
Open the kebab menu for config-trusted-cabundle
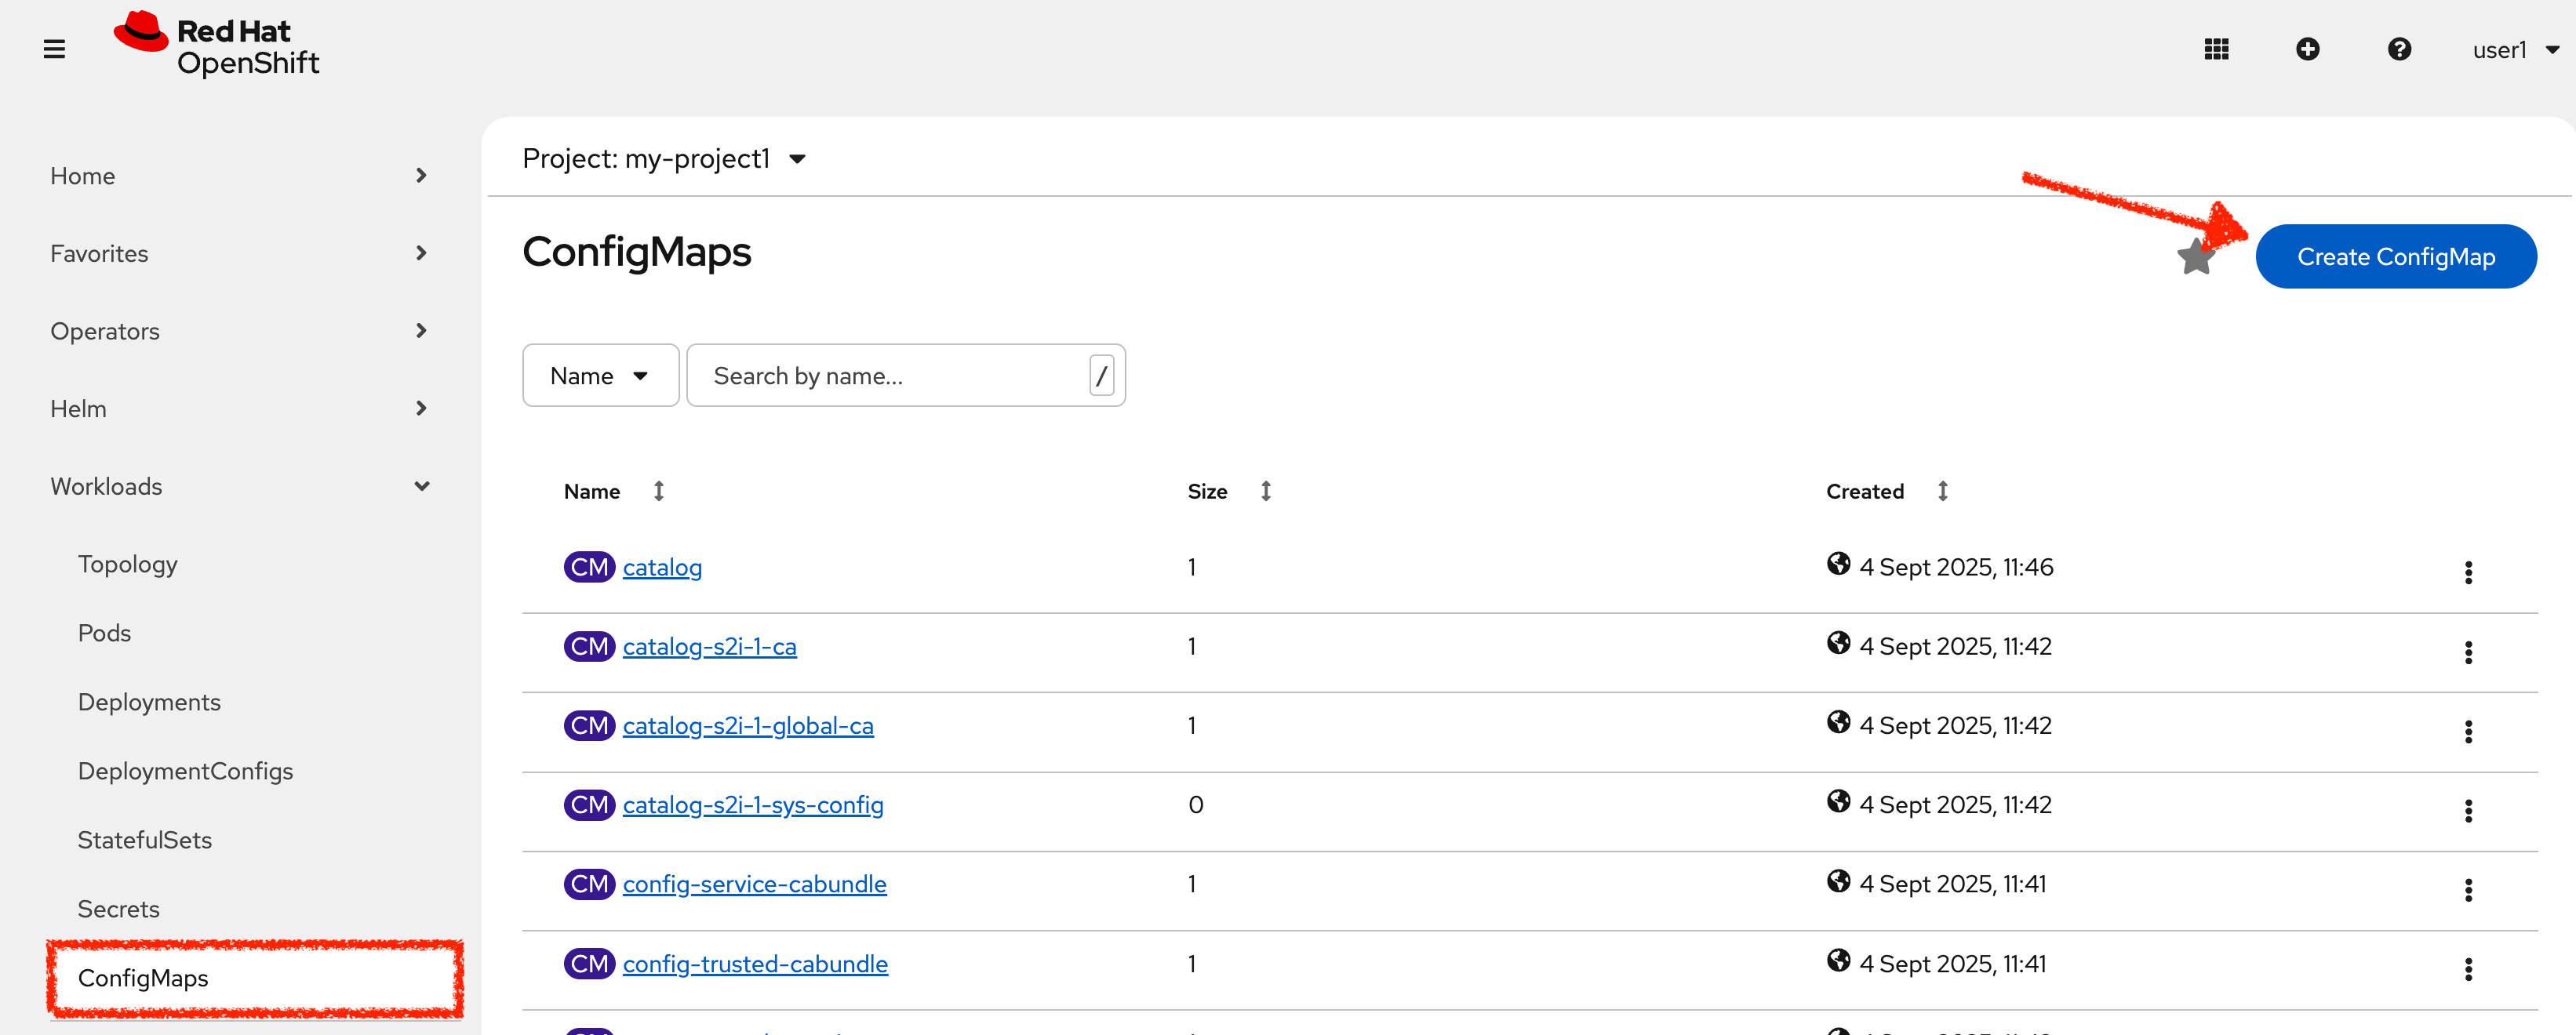[2469, 968]
